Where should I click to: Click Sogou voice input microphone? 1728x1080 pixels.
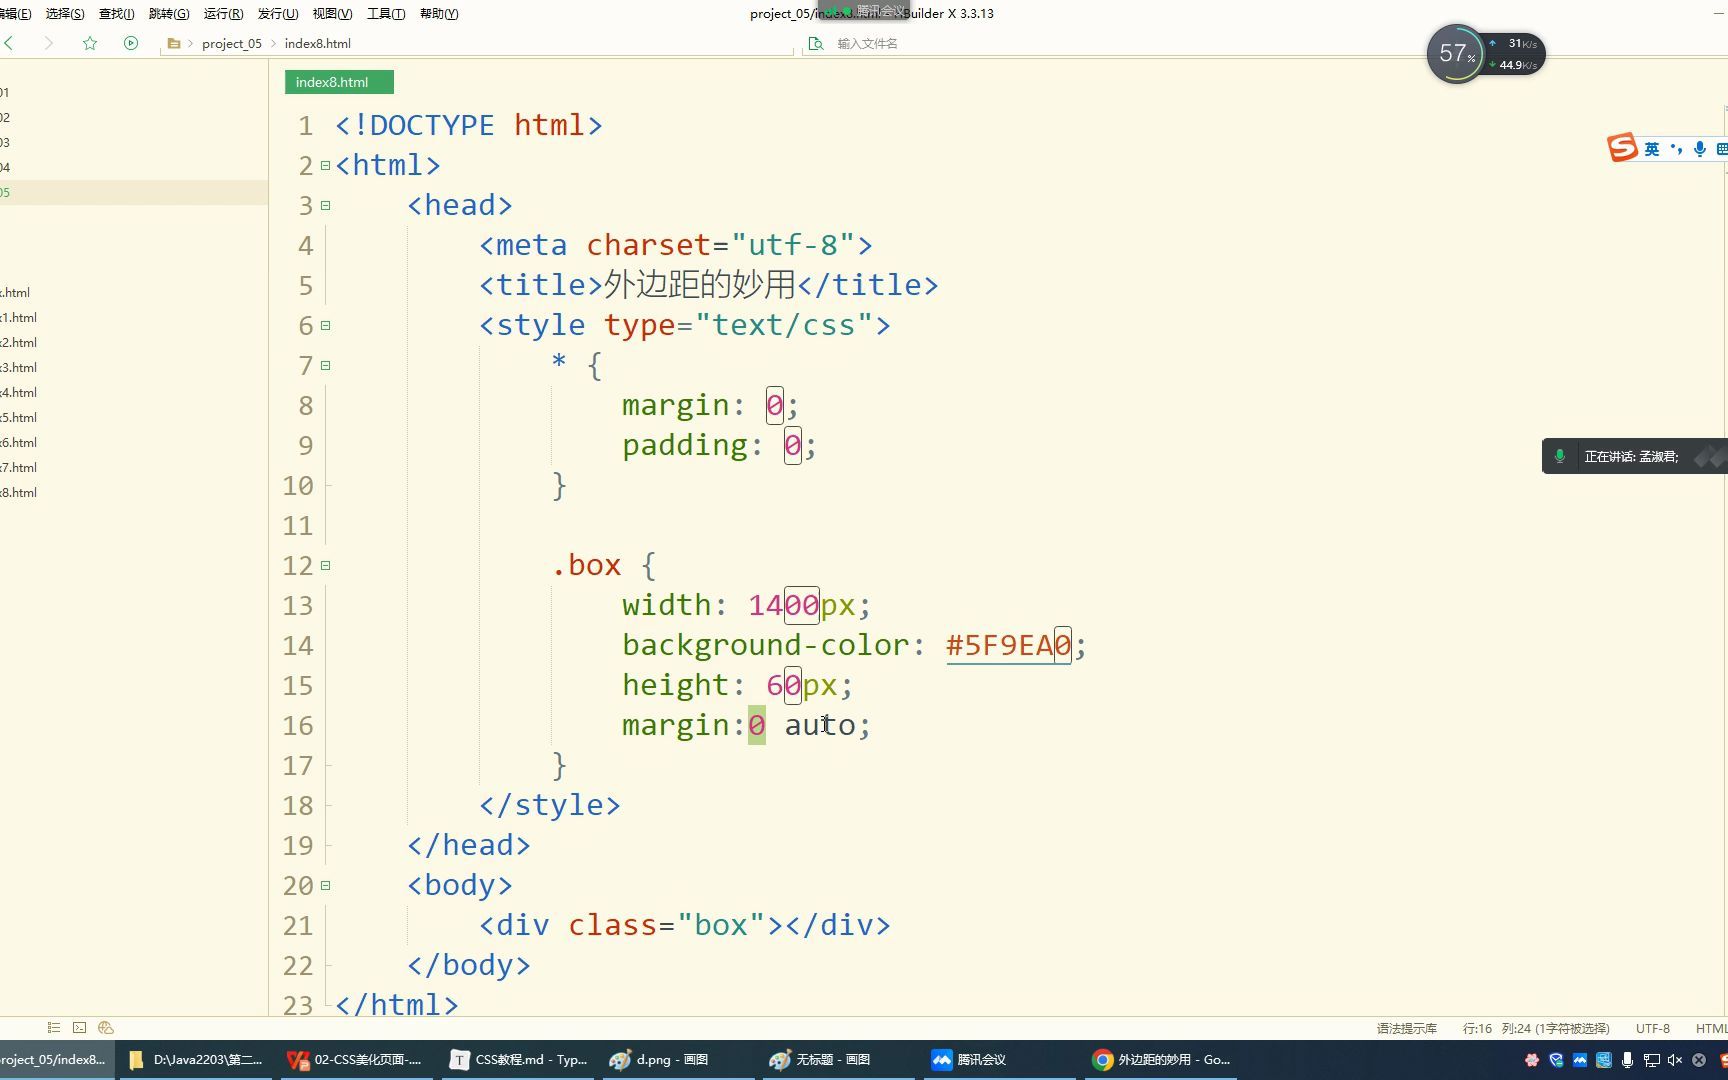[1700, 149]
